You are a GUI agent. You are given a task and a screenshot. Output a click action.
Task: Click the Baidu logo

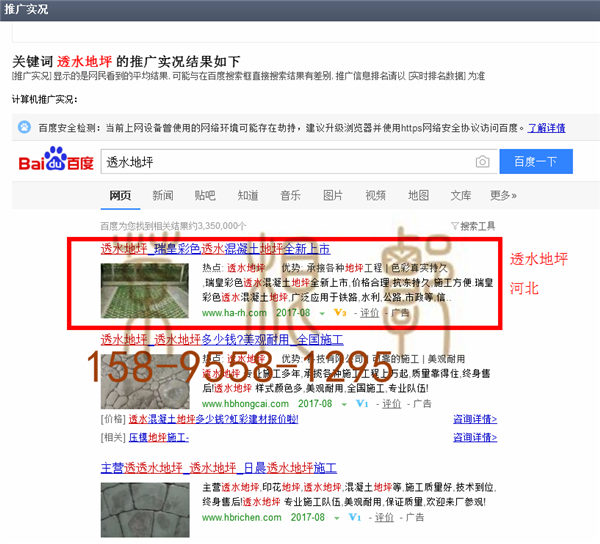[x=56, y=158]
